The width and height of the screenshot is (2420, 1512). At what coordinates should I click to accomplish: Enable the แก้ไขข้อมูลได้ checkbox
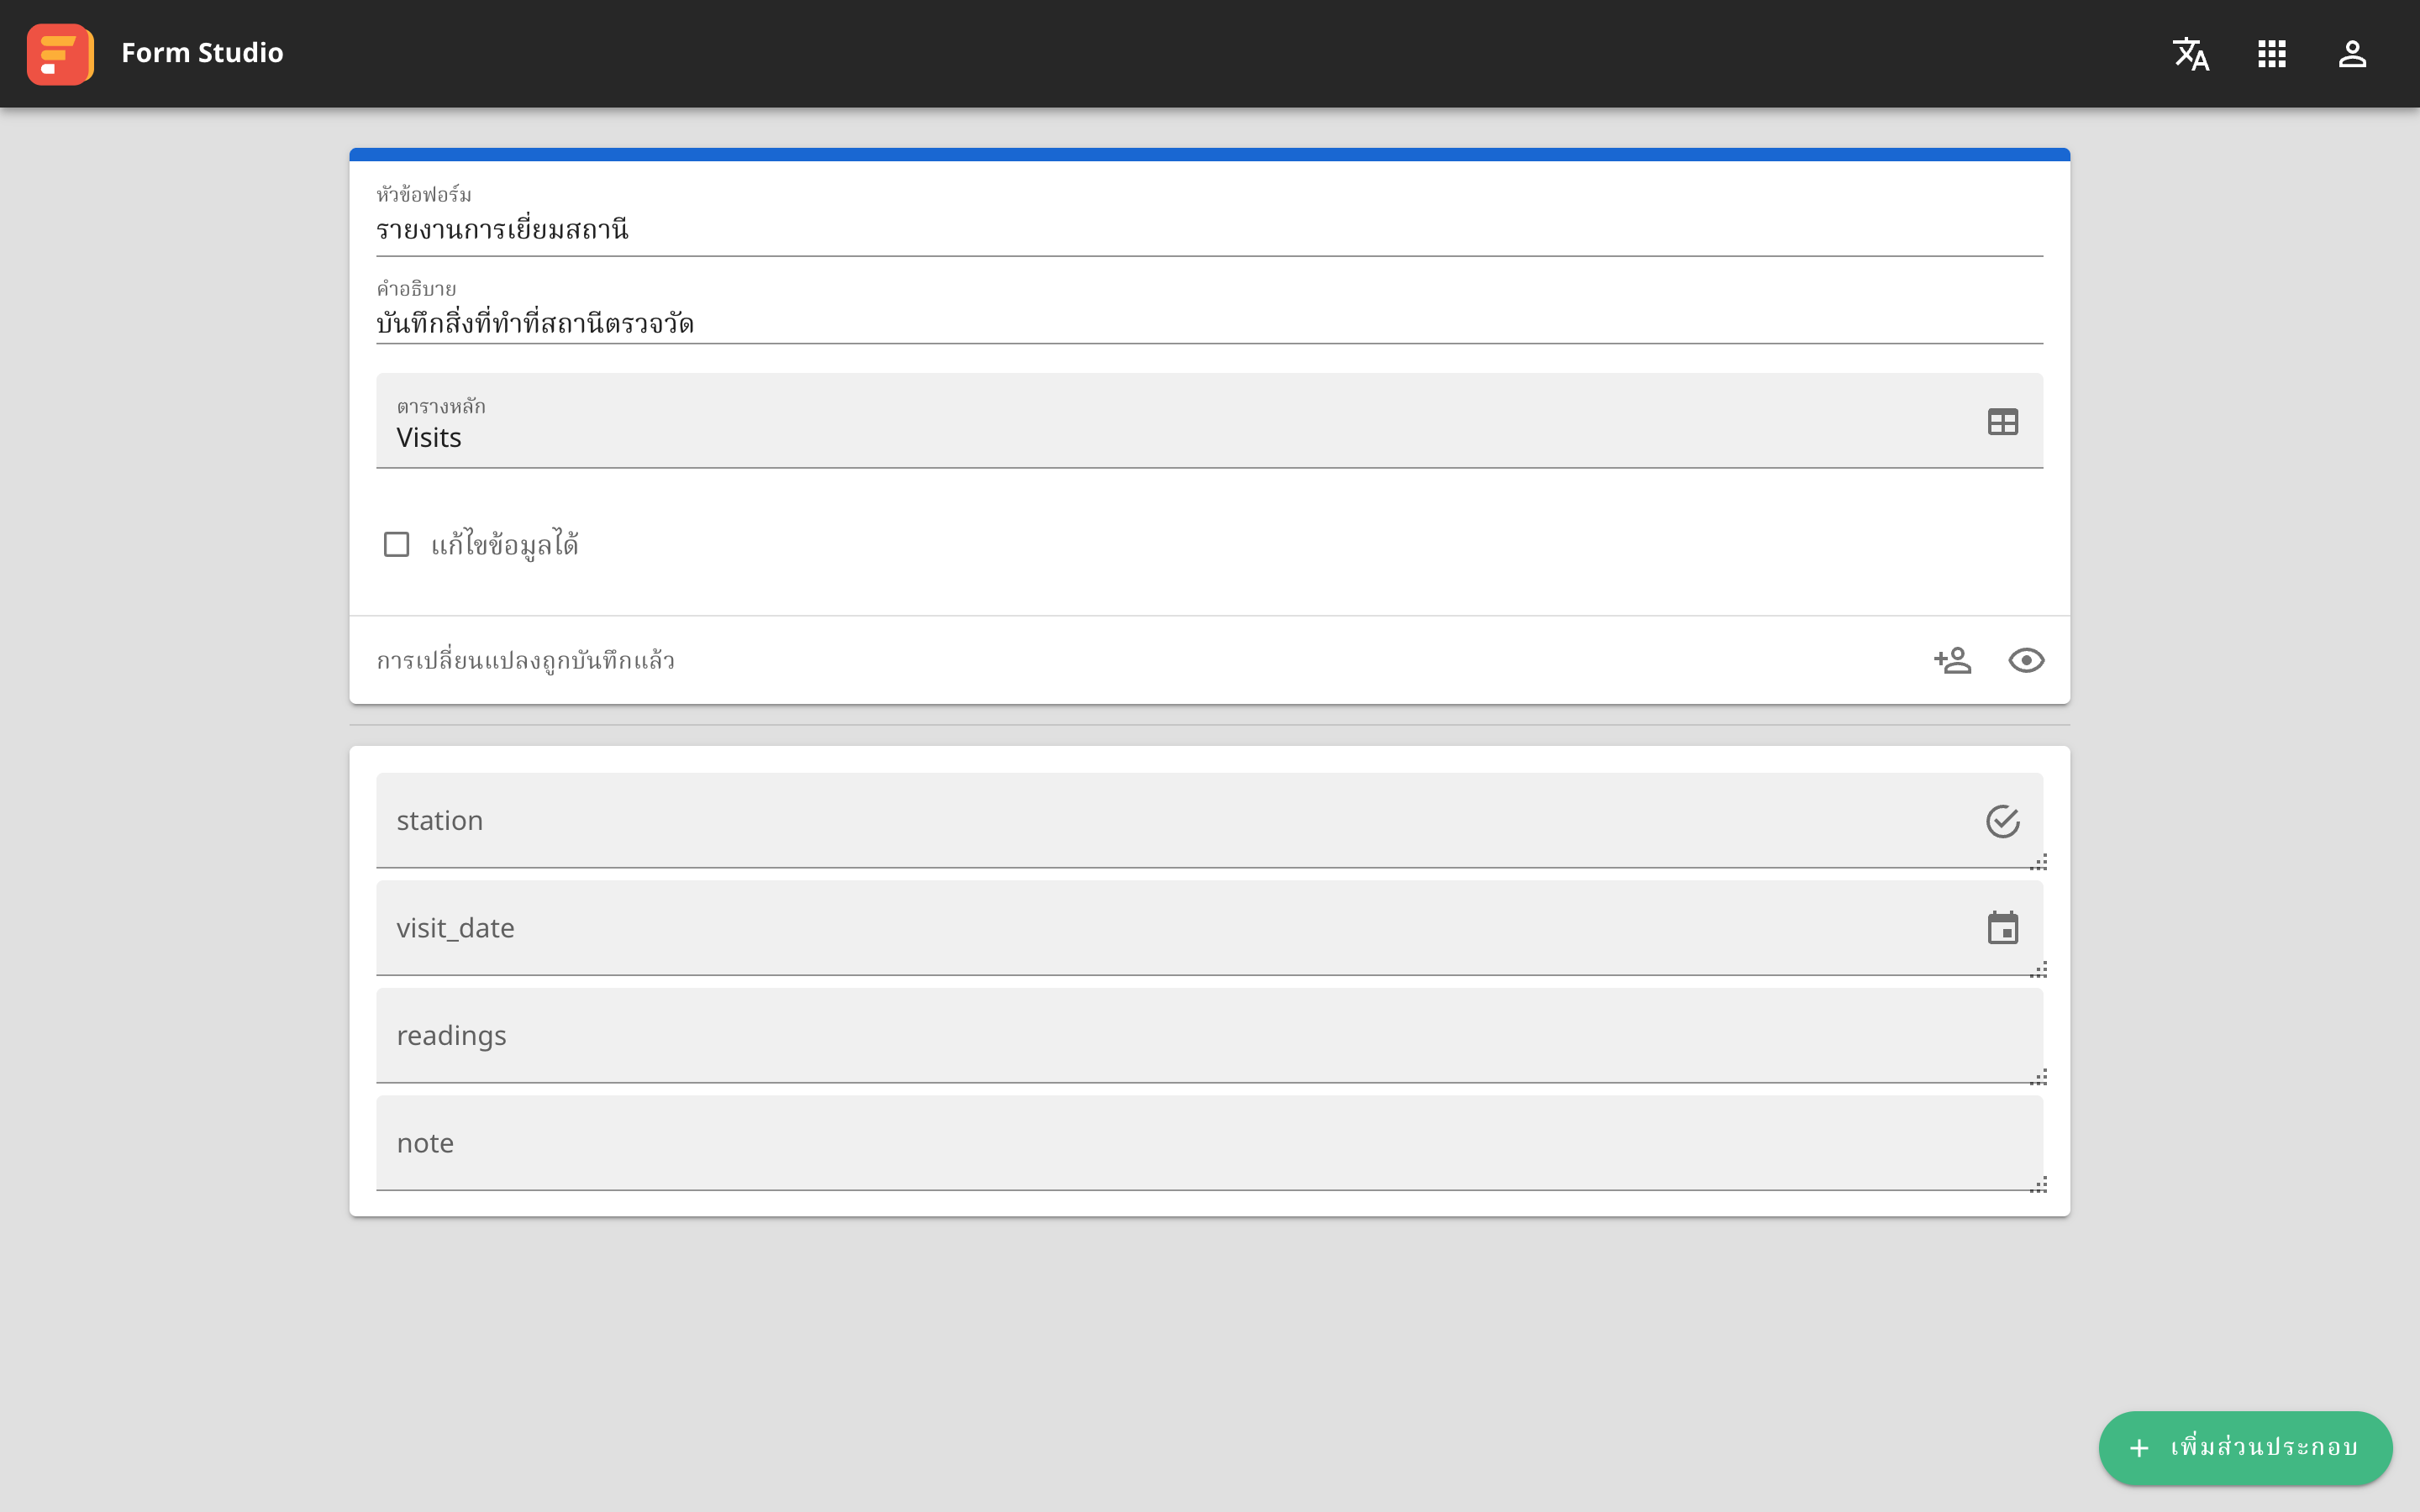[x=397, y=544]
